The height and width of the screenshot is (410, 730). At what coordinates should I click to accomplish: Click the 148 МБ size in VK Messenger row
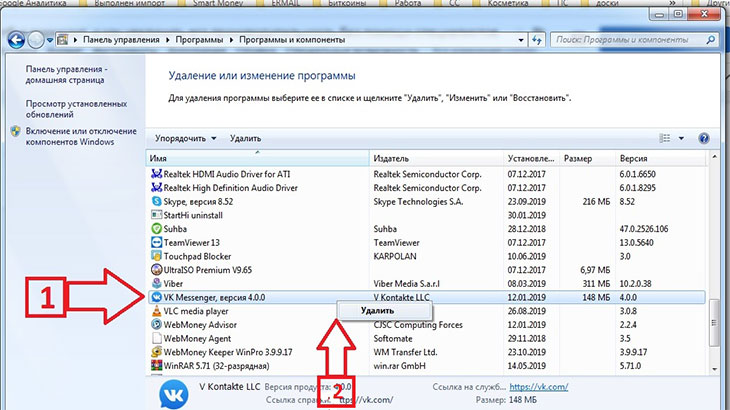(596, 297)
